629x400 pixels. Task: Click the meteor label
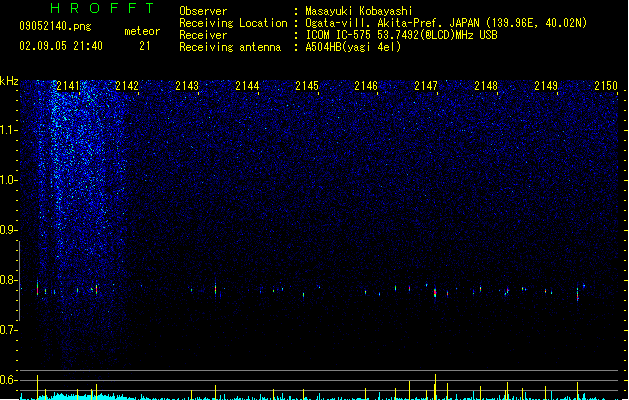[x=142, y=31]
